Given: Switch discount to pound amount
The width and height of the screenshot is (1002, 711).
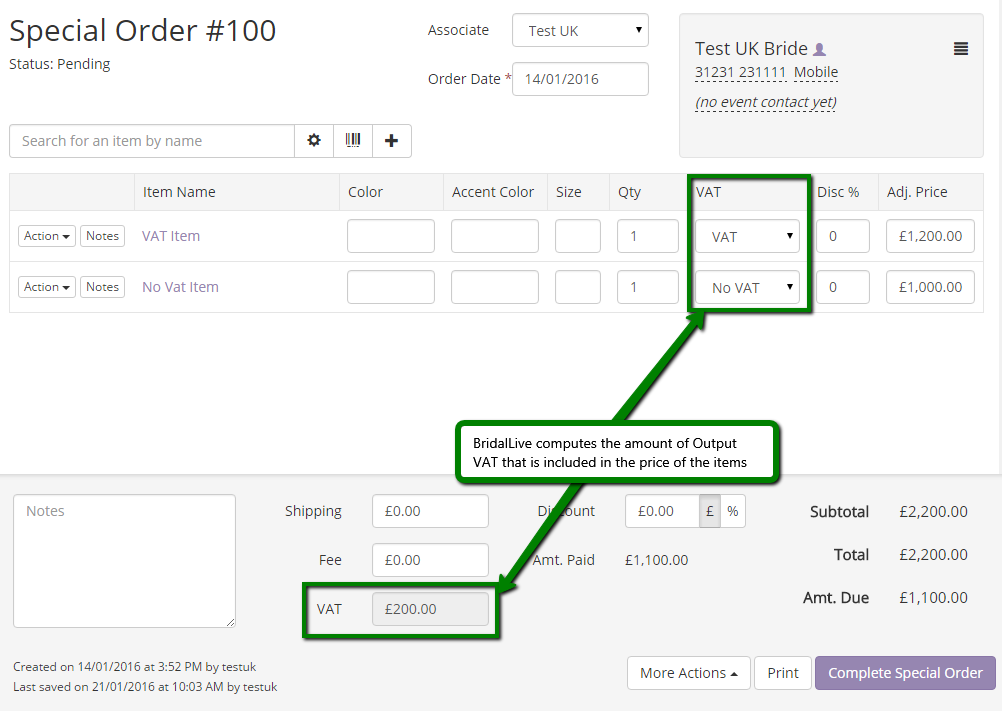Looking at the screenshot, I should pyautogui.click(x=709, y=511).
